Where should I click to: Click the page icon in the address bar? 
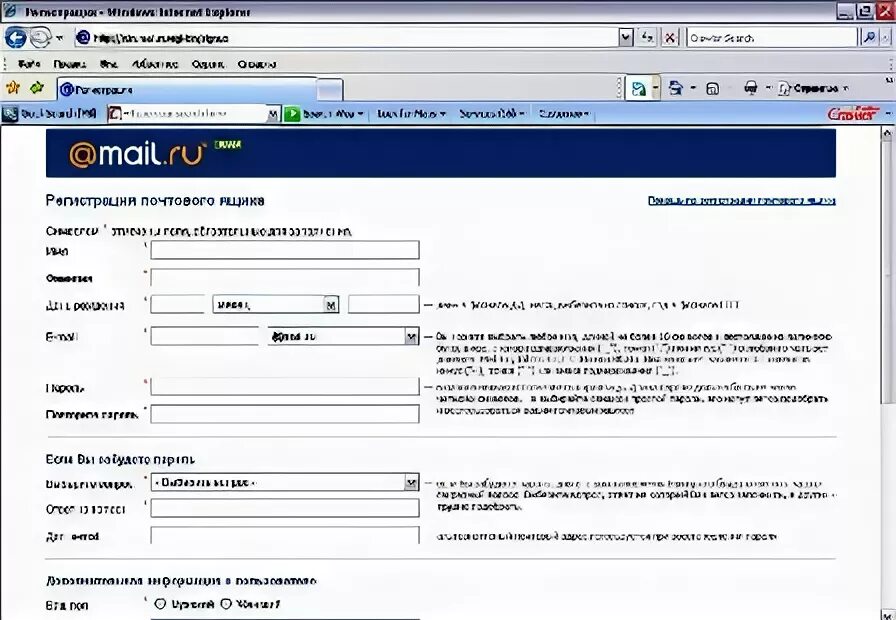[x=83, y=38]
